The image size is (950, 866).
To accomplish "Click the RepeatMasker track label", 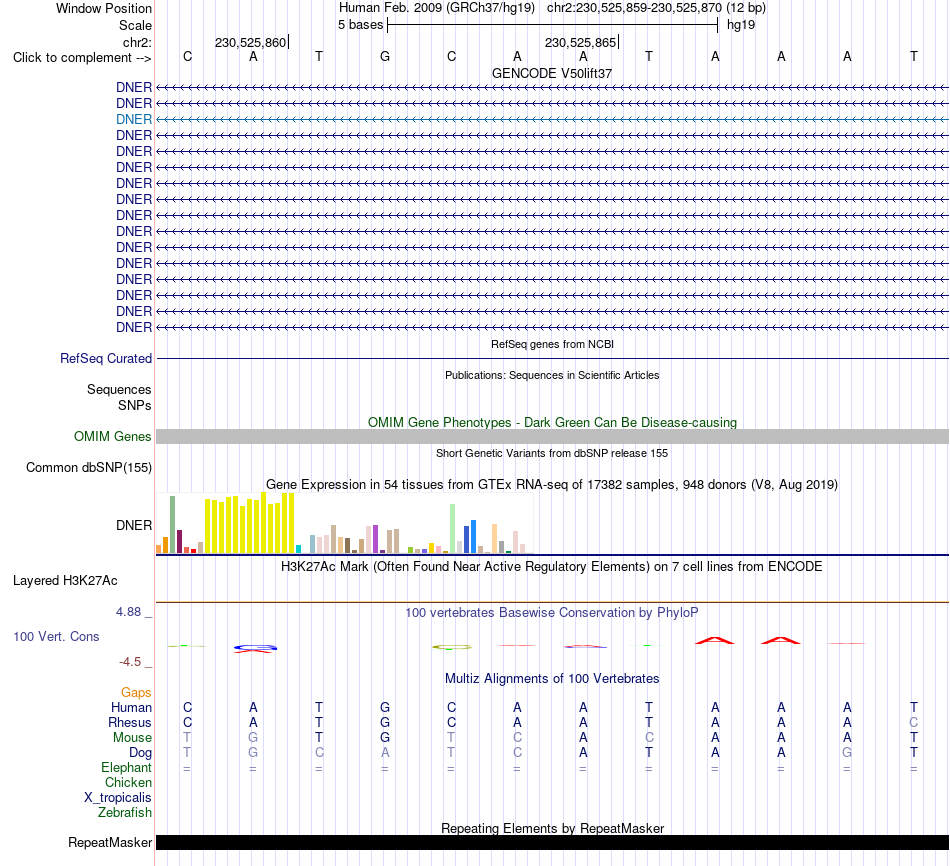I will point(110,842).
